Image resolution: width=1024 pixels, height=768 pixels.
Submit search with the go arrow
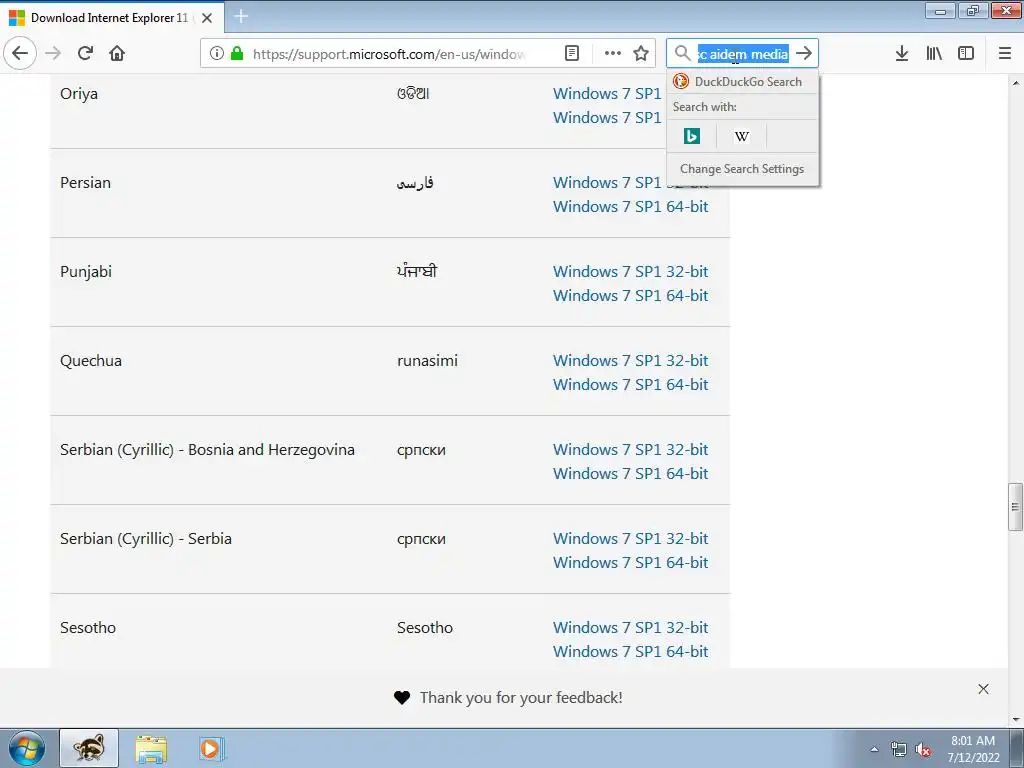pyautogui.click(x=804, y=53)
